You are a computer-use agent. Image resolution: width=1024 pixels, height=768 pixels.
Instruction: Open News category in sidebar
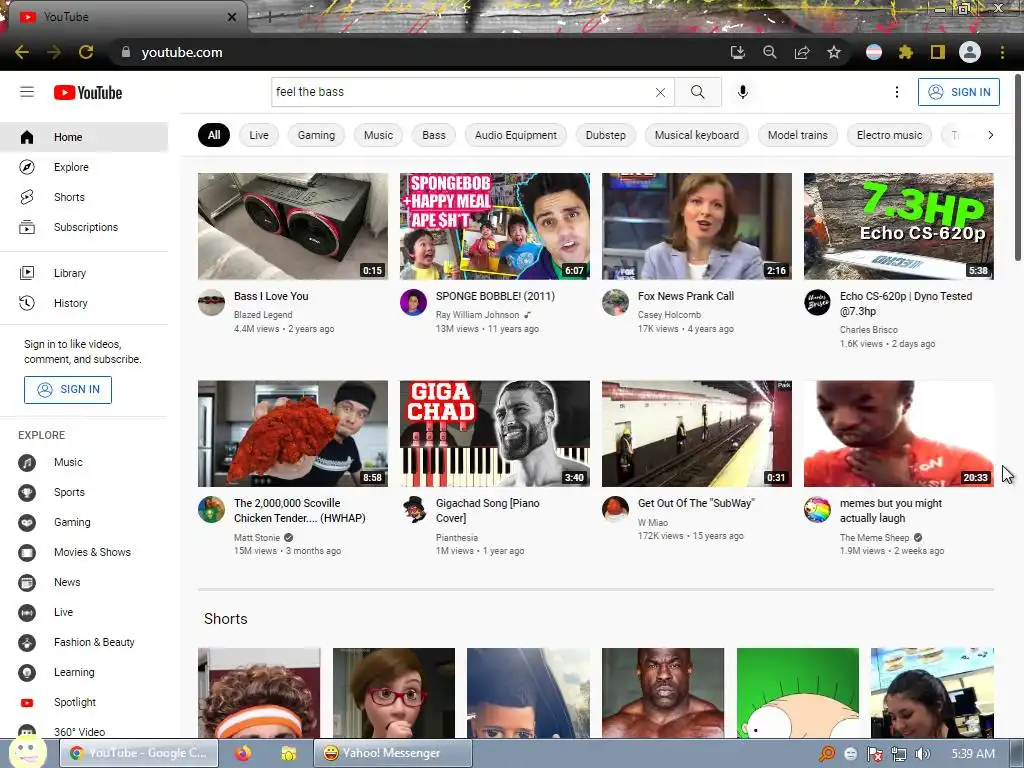pyautogui.click(x=84, y=583)
